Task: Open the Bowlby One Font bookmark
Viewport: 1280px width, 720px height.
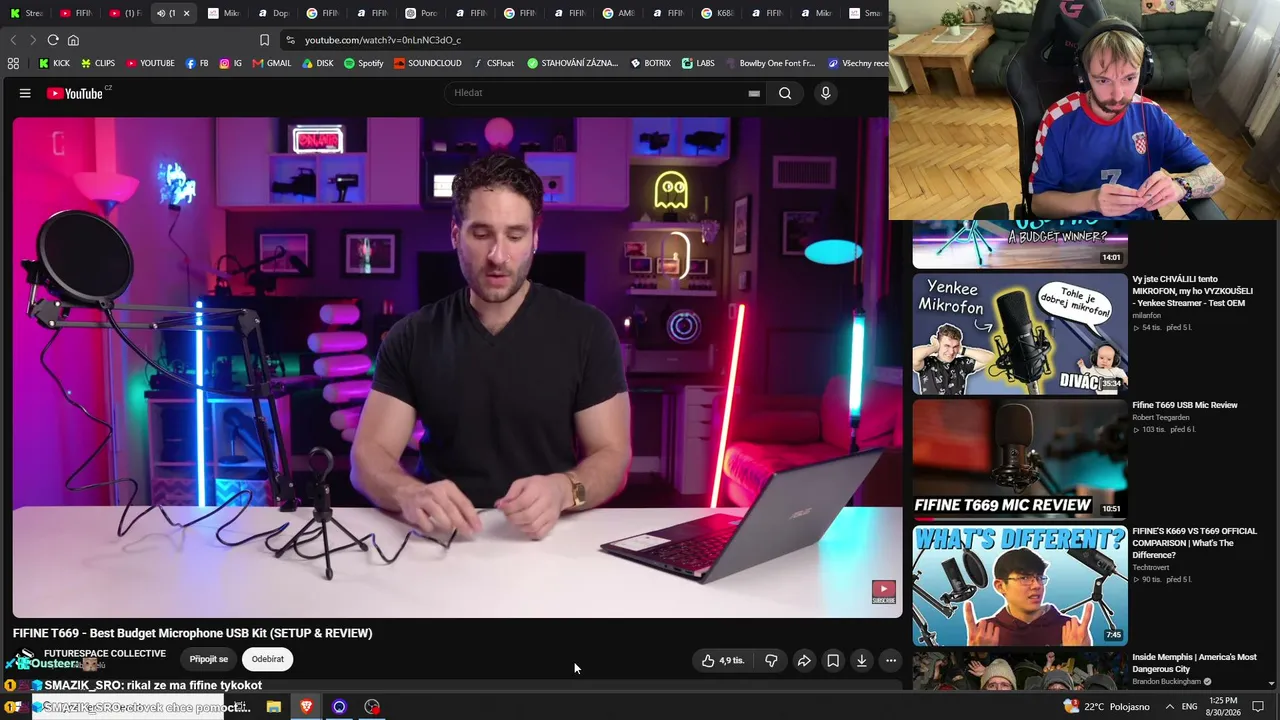Action: (770, 63)
